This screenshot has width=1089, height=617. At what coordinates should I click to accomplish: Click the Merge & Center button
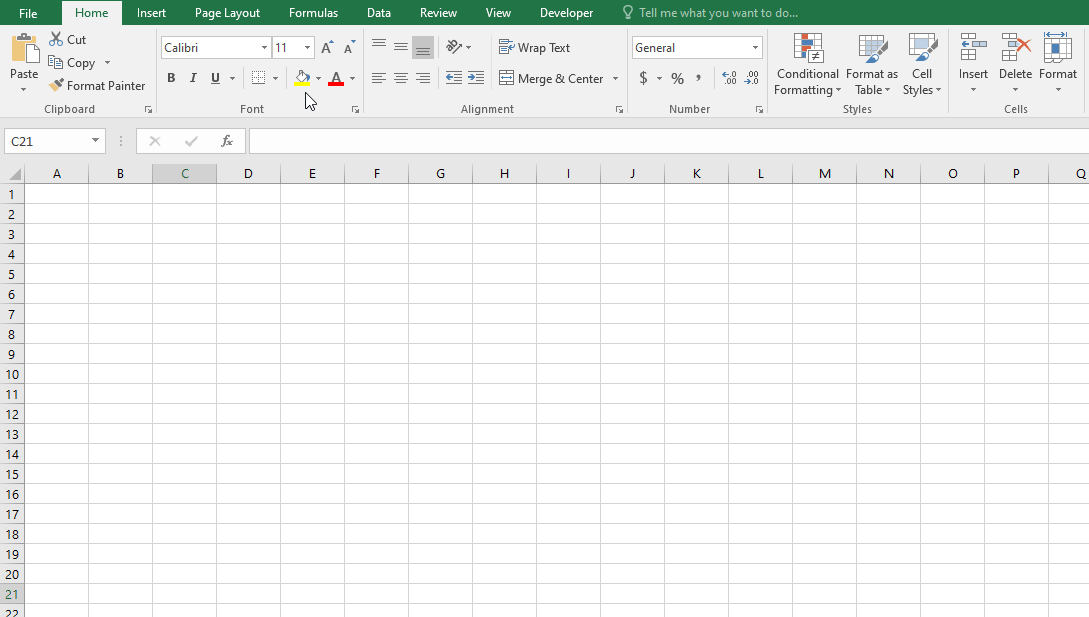(552, 78)
